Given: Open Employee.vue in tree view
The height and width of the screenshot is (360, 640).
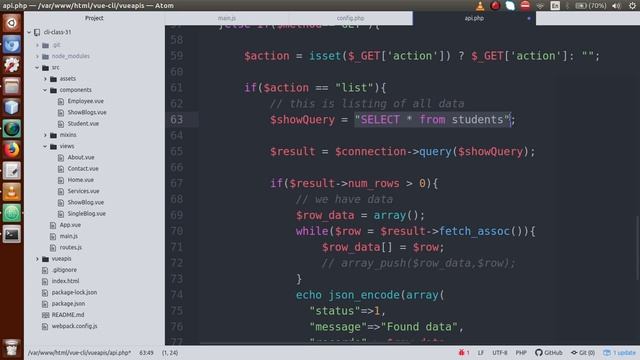Looking at the screenshot, I should click(x=85, y=101).
